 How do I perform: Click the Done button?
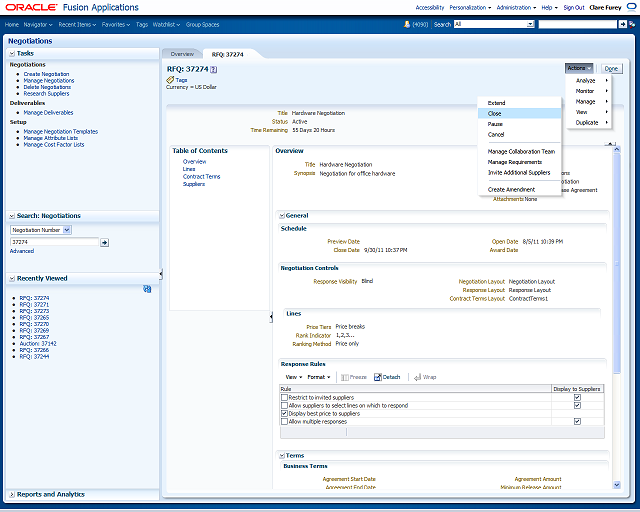[611, 69]
